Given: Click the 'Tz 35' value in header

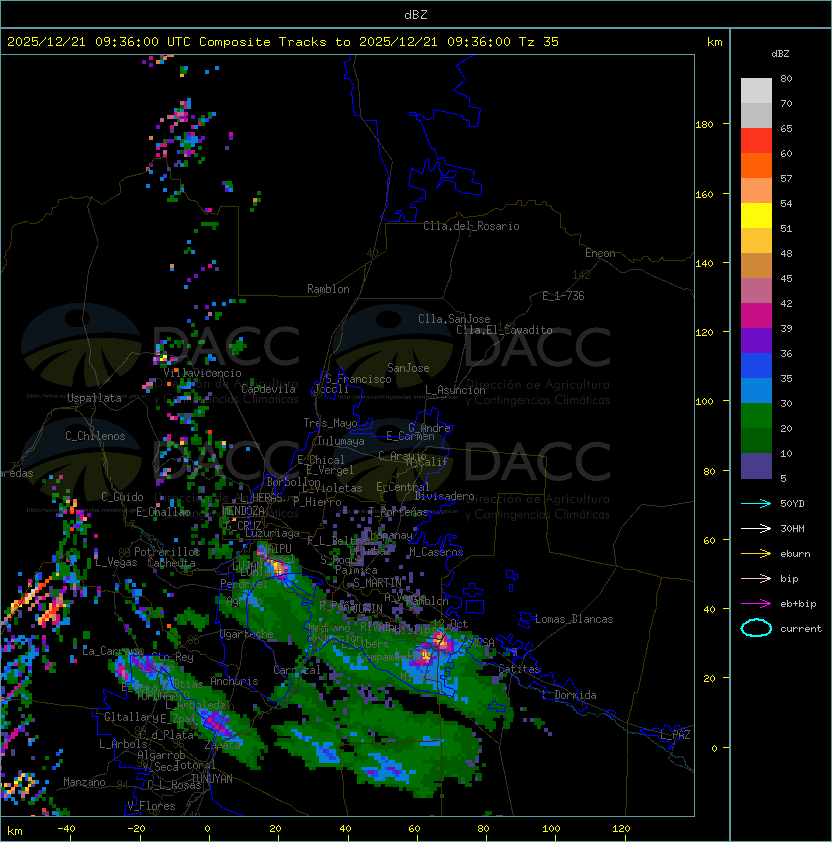Looking at the screenshot, I should coord(539,42).
